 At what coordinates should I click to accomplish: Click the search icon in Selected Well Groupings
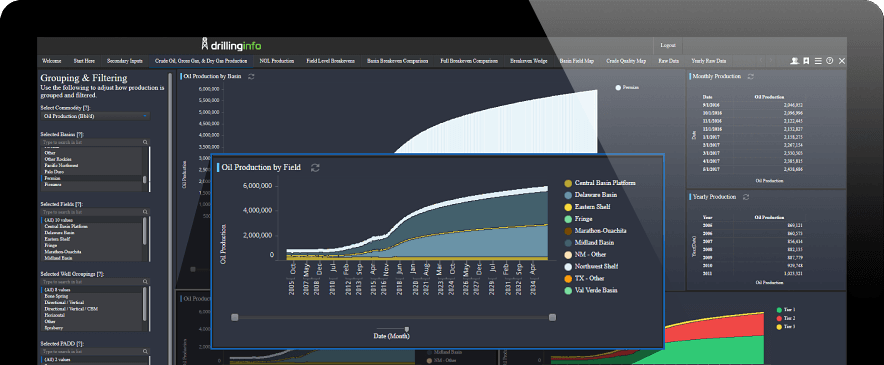tap(145, 281)
